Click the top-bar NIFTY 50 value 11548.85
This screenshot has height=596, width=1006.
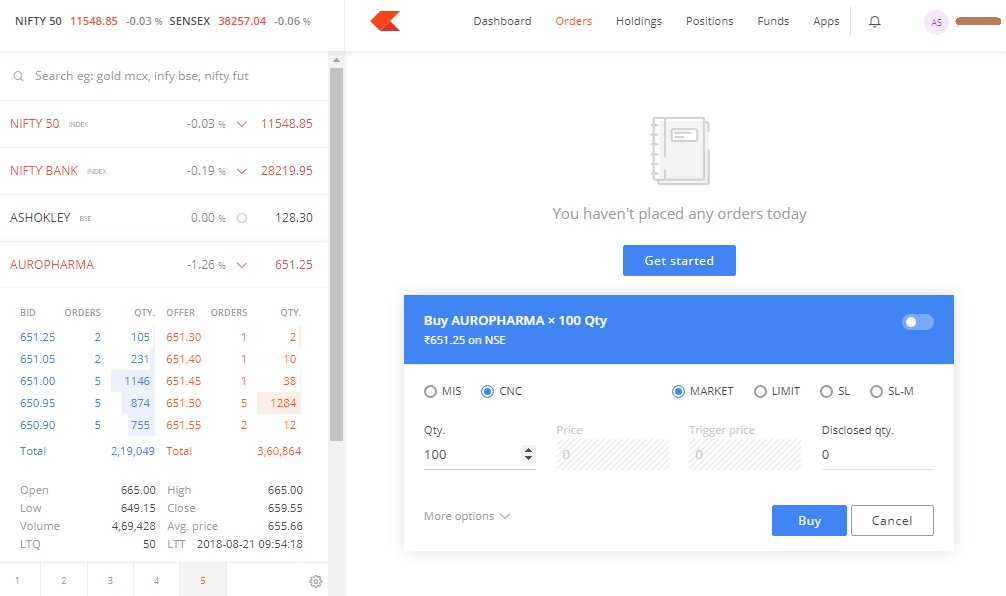click(x=94, y=21)
